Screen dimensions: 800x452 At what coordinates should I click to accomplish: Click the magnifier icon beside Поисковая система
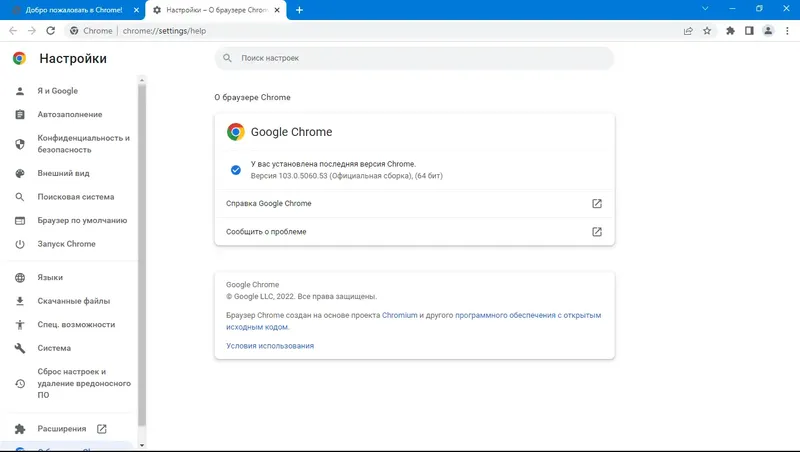coord(20,197)
